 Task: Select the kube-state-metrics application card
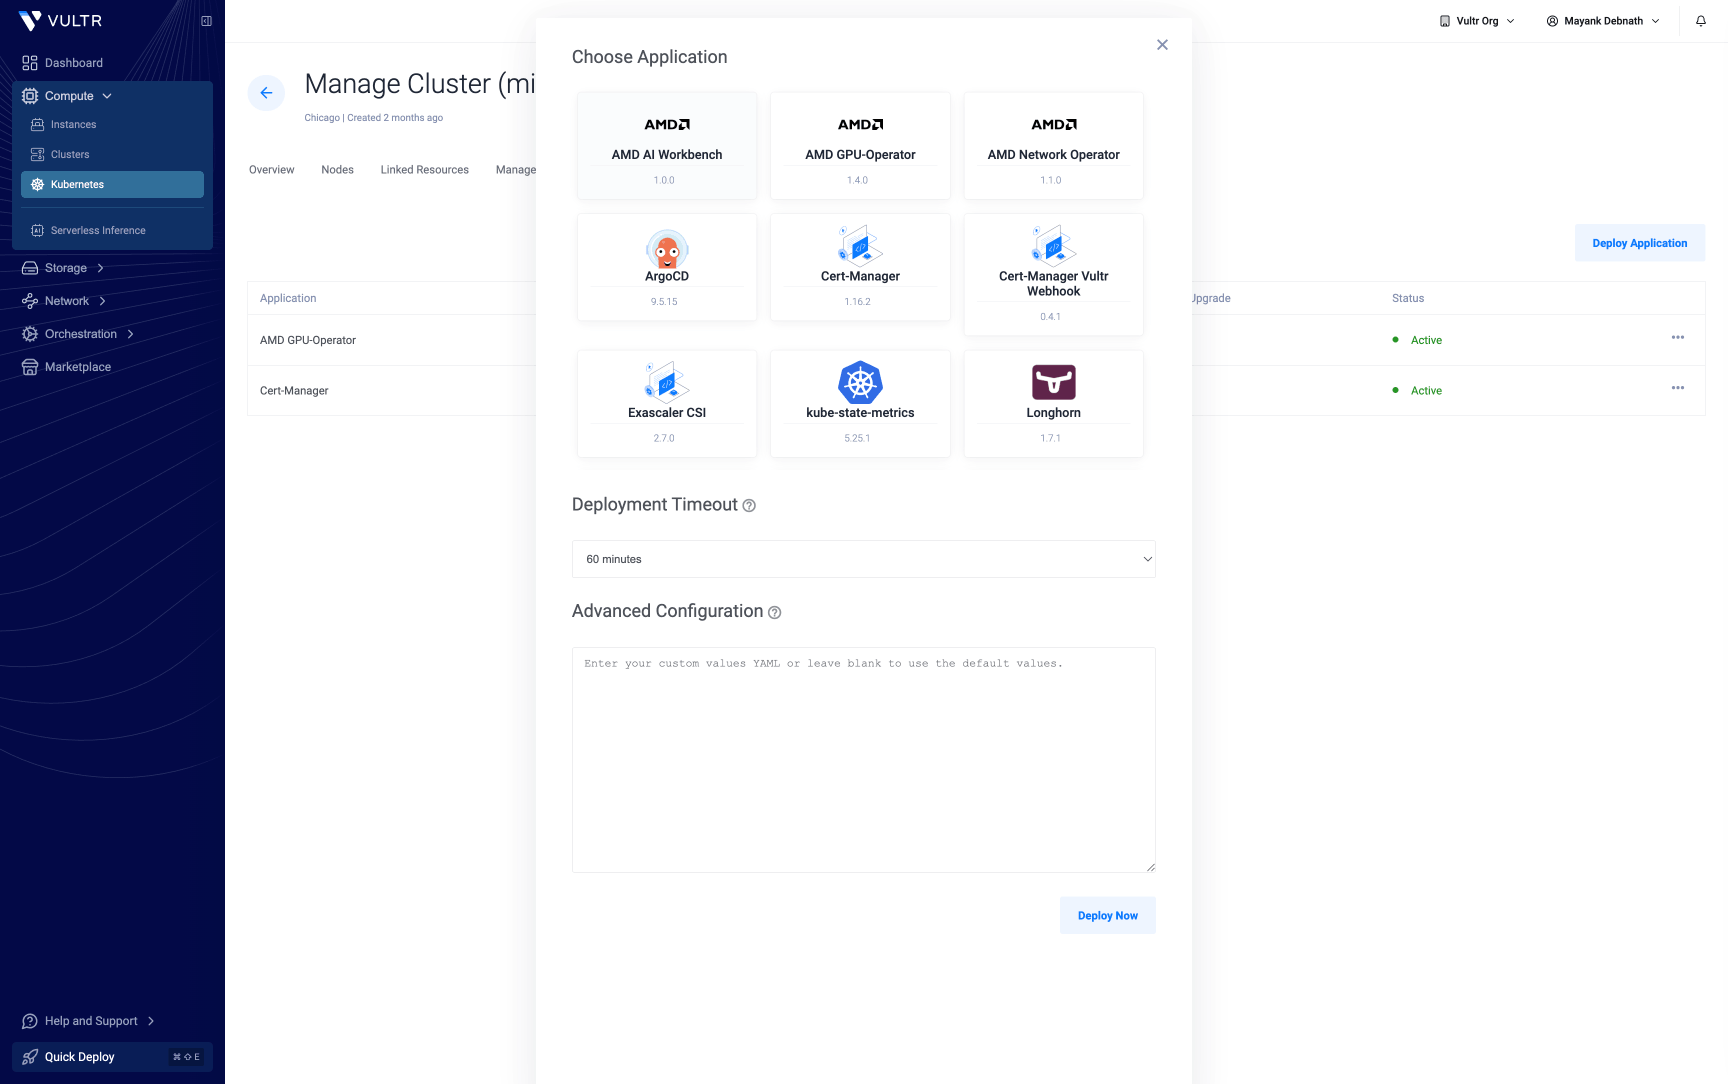coord(860,404)
